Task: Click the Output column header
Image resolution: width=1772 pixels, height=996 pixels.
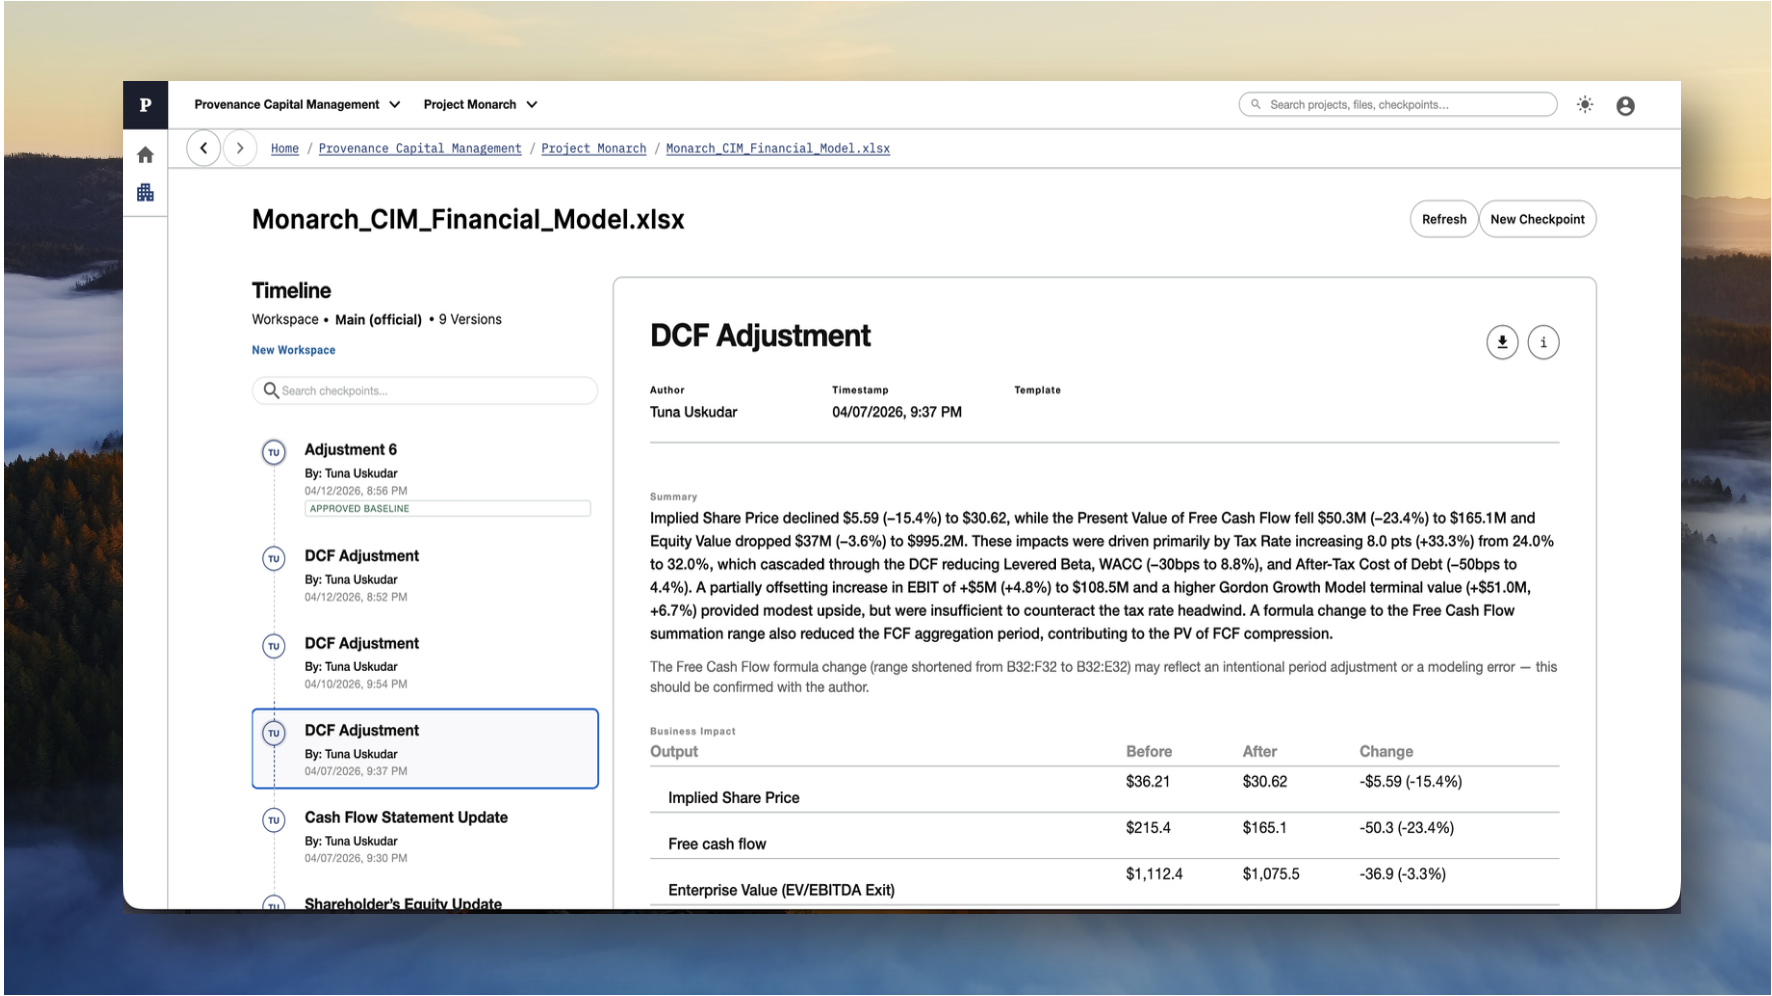Action: coord(674,751)
